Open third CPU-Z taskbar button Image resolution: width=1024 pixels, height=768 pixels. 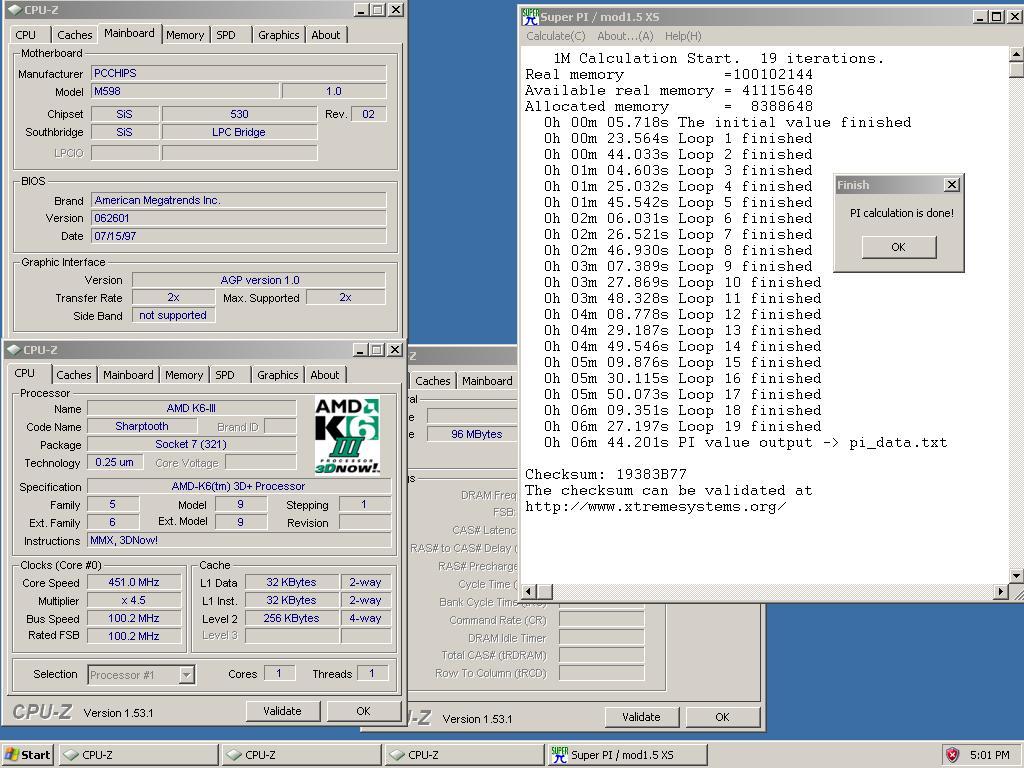pos(464,754)
